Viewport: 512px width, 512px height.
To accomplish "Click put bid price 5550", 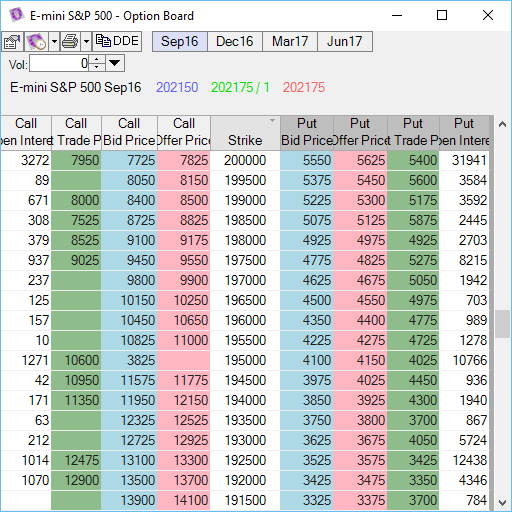I will (x=307, y=161).
